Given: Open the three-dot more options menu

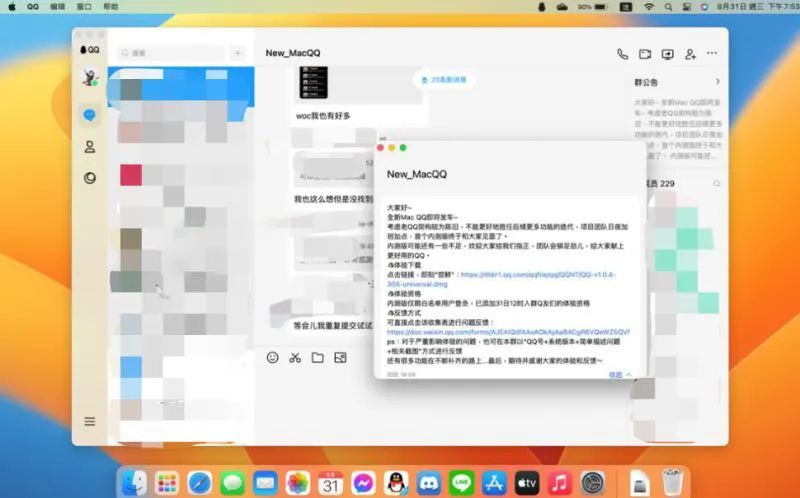Looking at the screenshot, I should tap(712, 53).
